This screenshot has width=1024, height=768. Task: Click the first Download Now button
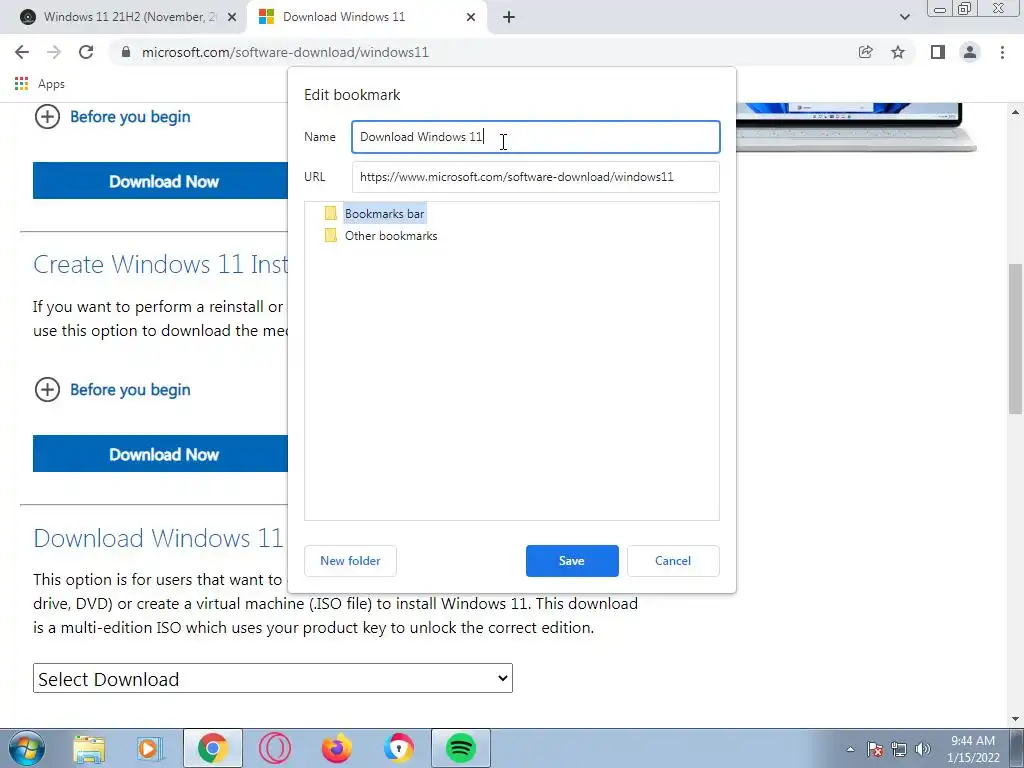tap(161, 181)
